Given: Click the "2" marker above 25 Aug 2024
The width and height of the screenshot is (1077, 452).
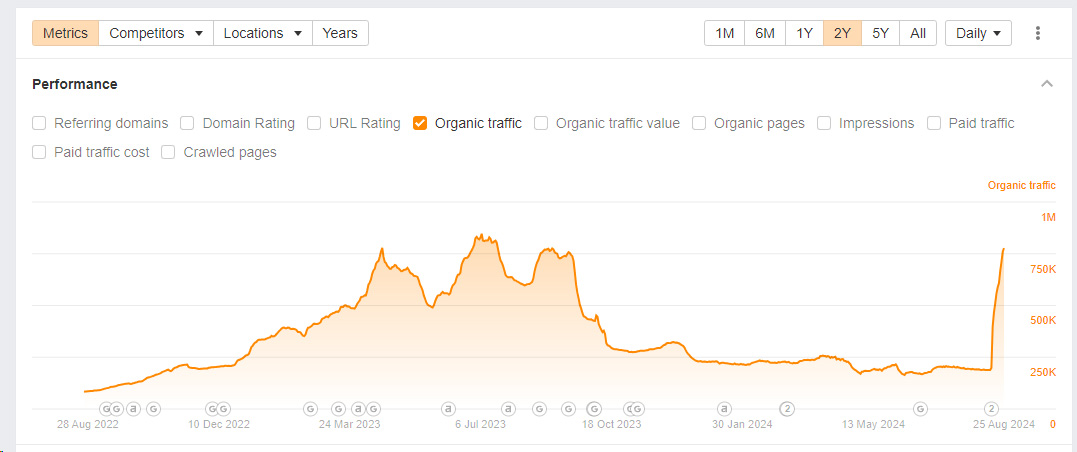Looking at the screenshot, I should pos(991,408).
